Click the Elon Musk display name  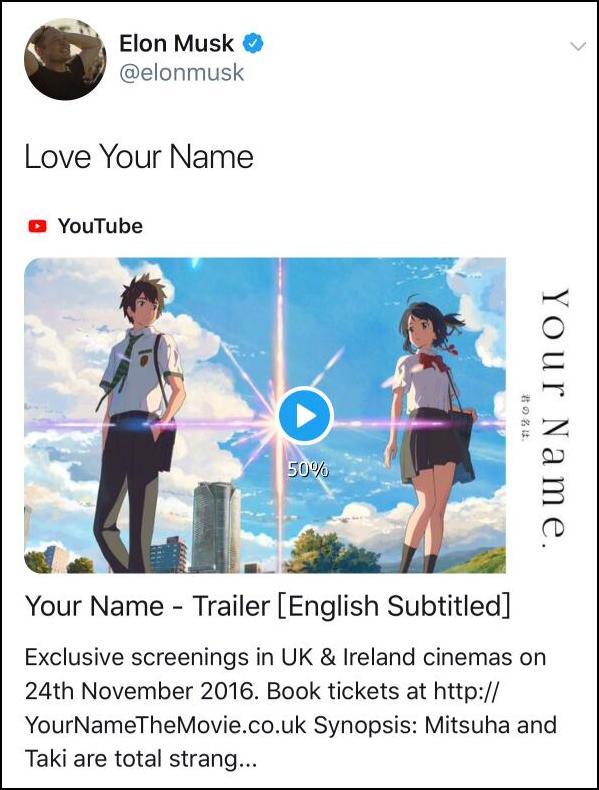coord(176,43)
